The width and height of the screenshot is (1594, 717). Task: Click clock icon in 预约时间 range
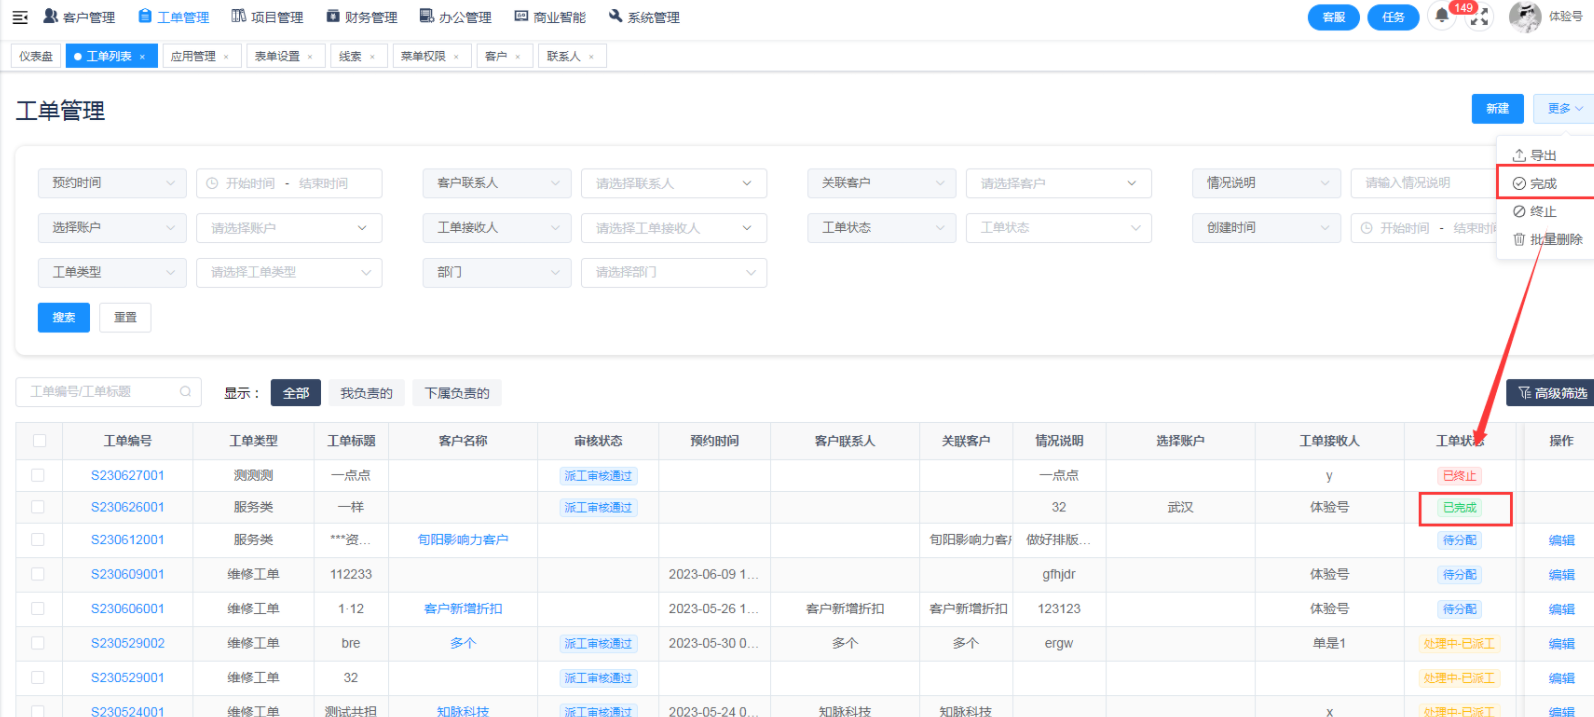(x=212, y=184)
